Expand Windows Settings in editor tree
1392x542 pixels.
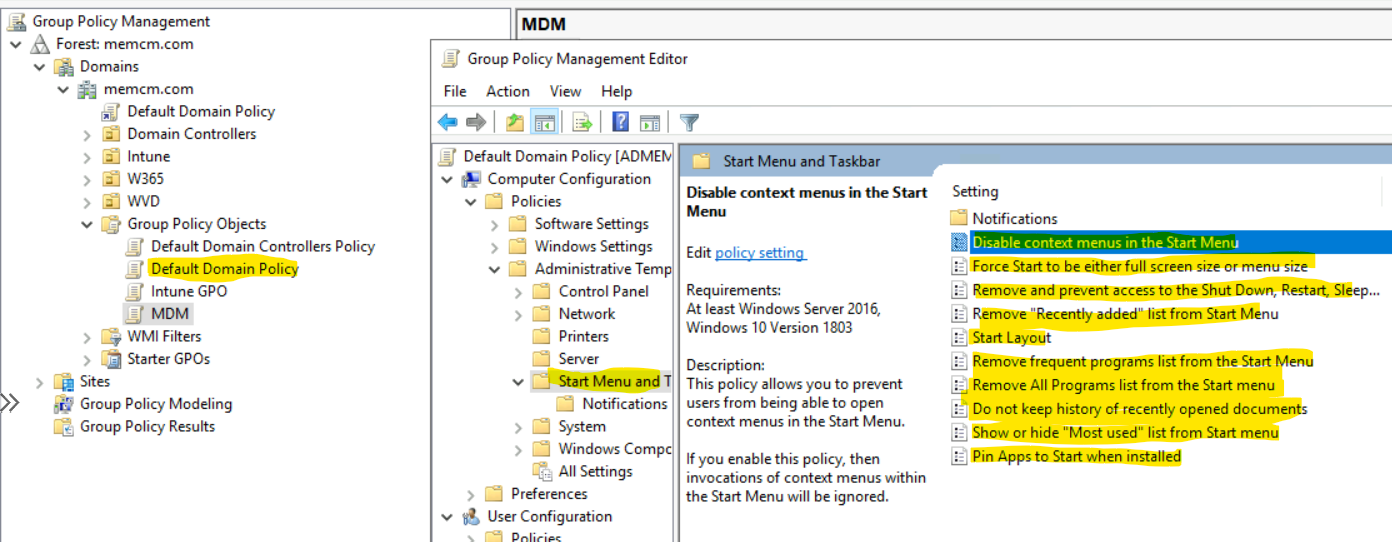(495, 247)
